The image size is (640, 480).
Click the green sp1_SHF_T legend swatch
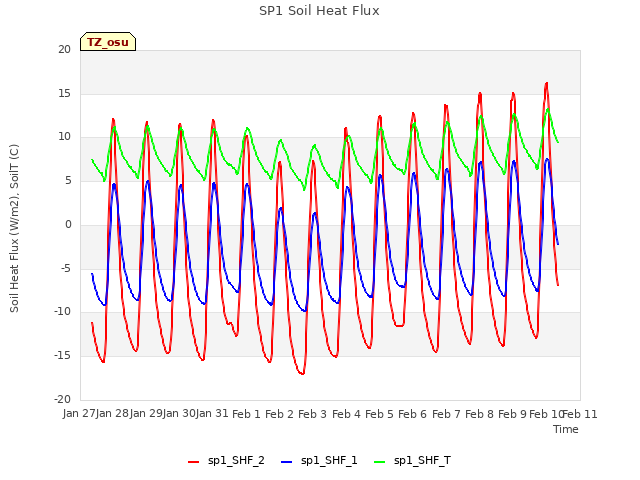(x=380, y=462)
